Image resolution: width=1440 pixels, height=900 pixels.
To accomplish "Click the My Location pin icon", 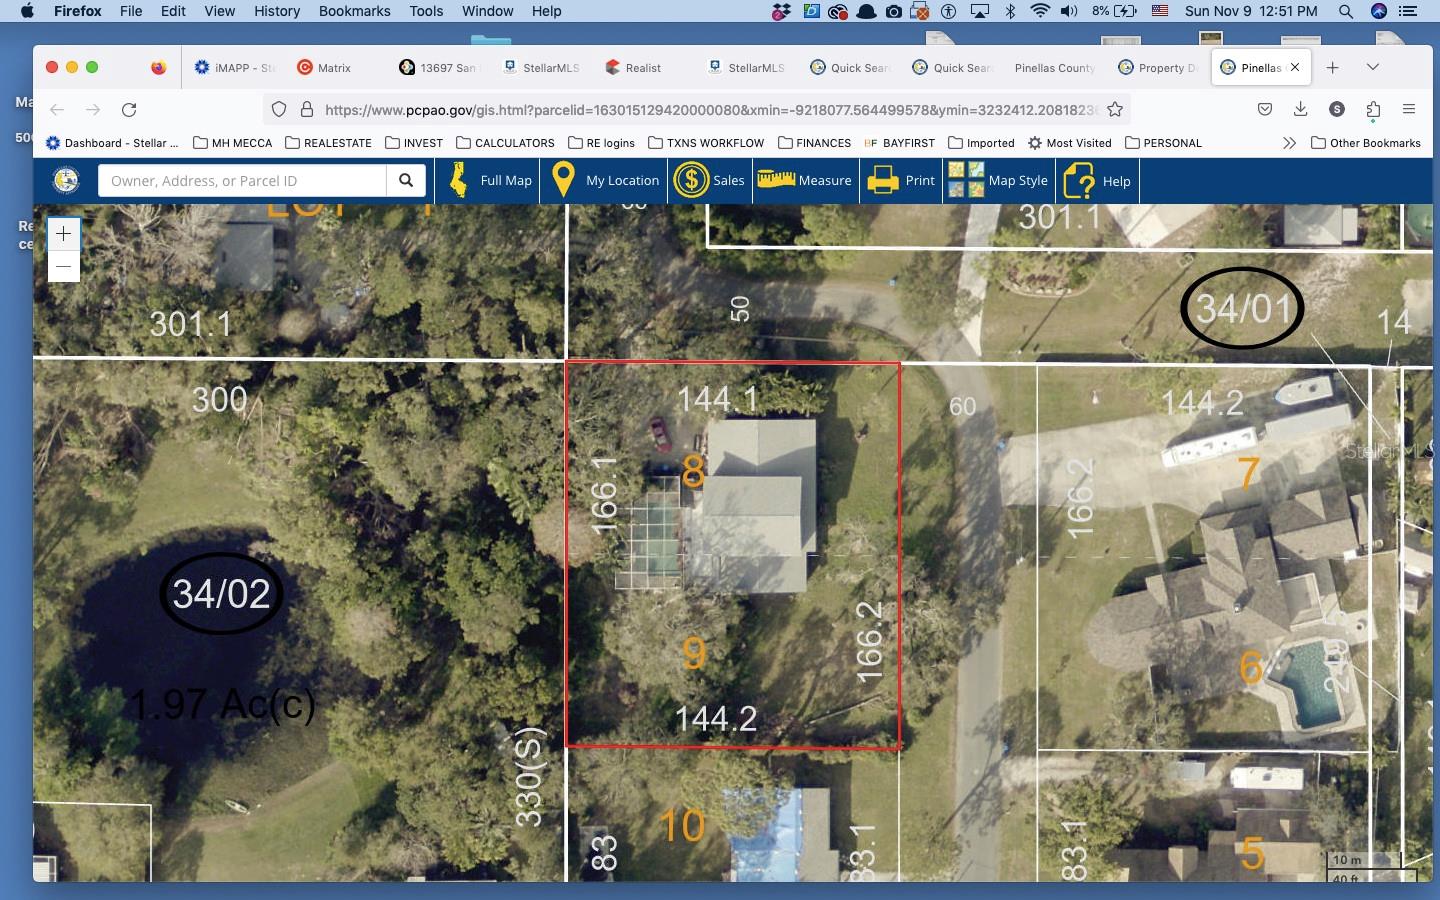I will 563,180.
